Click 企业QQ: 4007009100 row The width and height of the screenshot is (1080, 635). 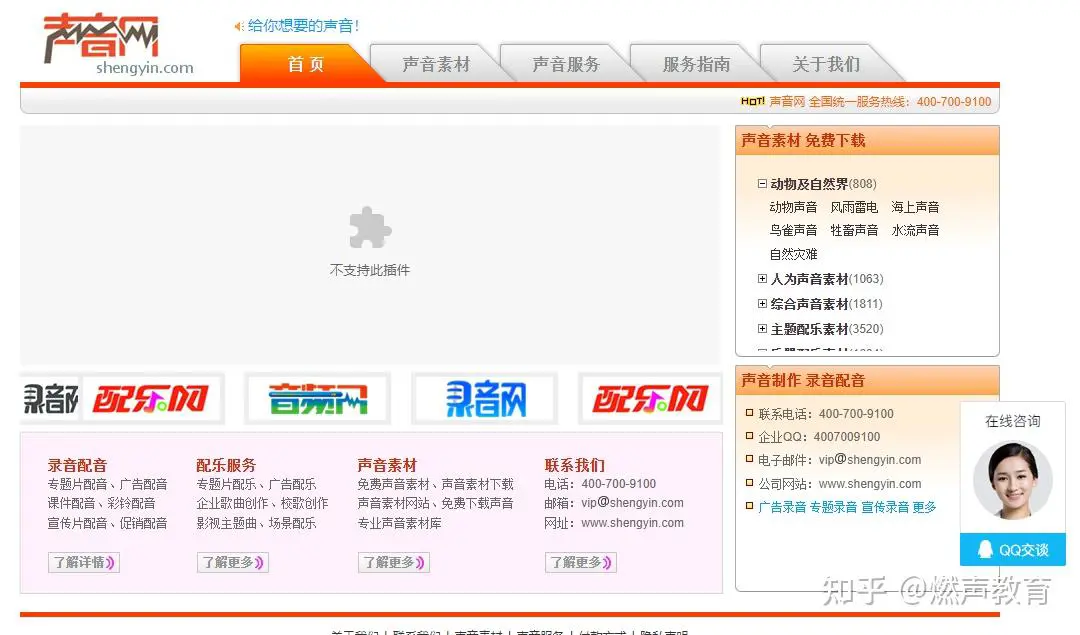point(819,437)
